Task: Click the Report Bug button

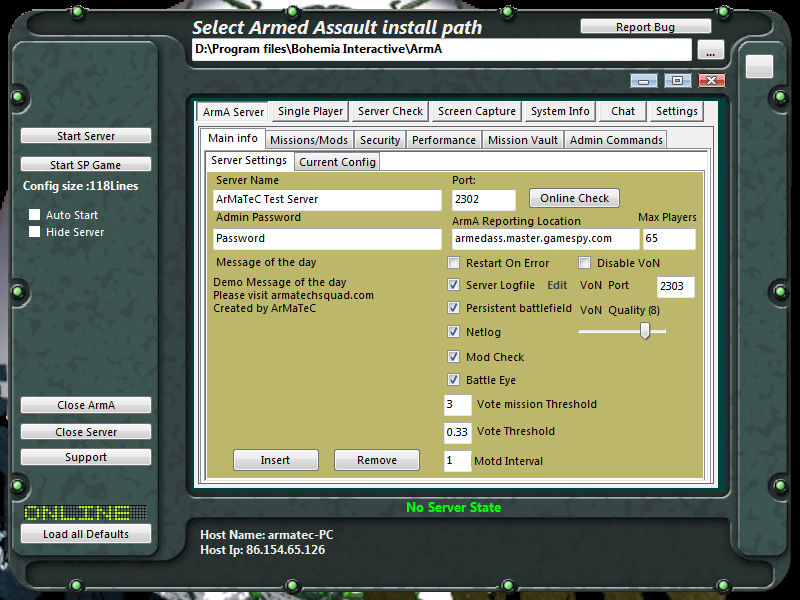Action: point(645,27)
